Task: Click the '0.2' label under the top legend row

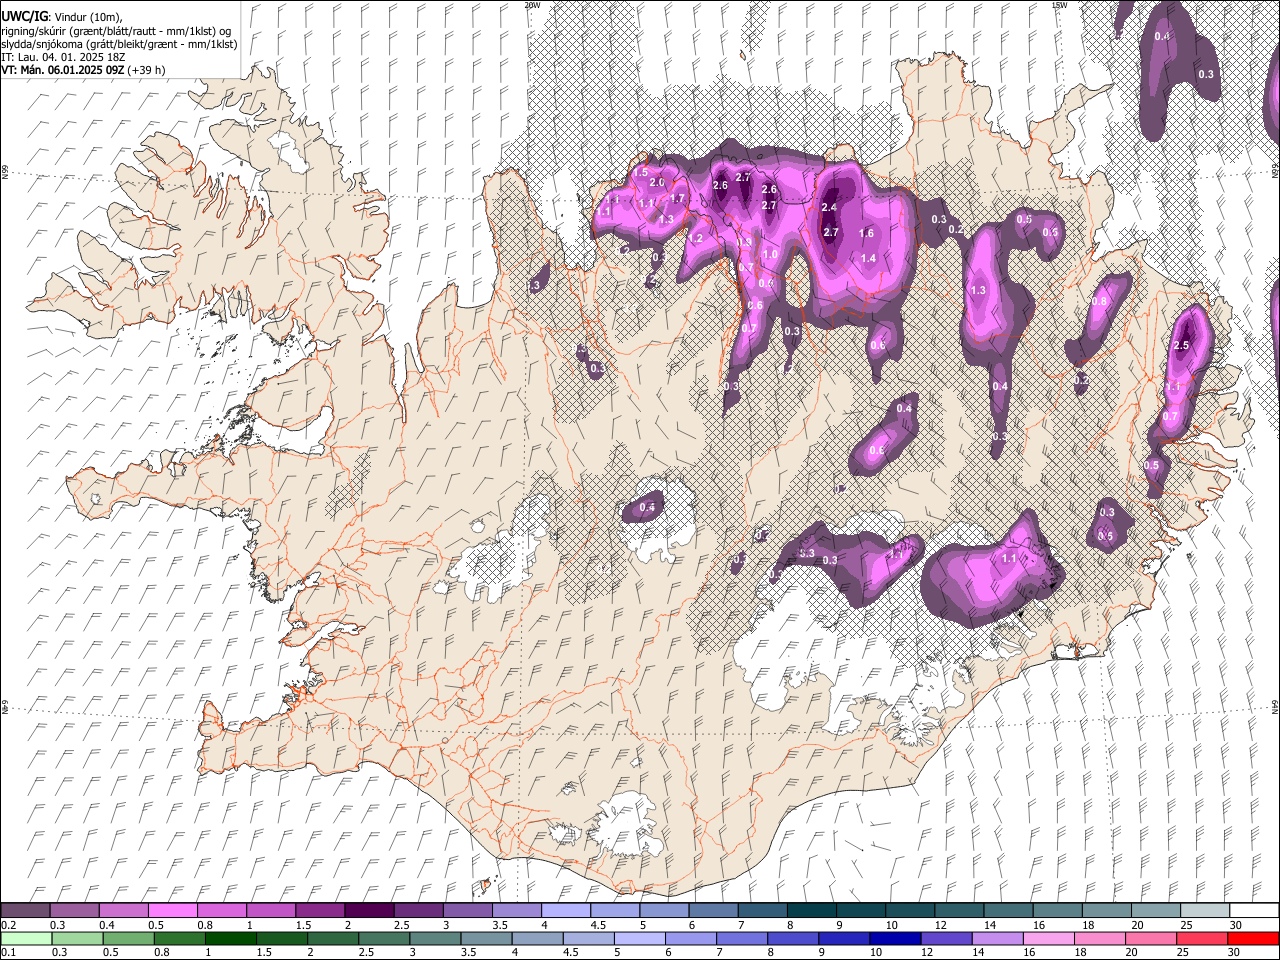Action: coord(8,925)
